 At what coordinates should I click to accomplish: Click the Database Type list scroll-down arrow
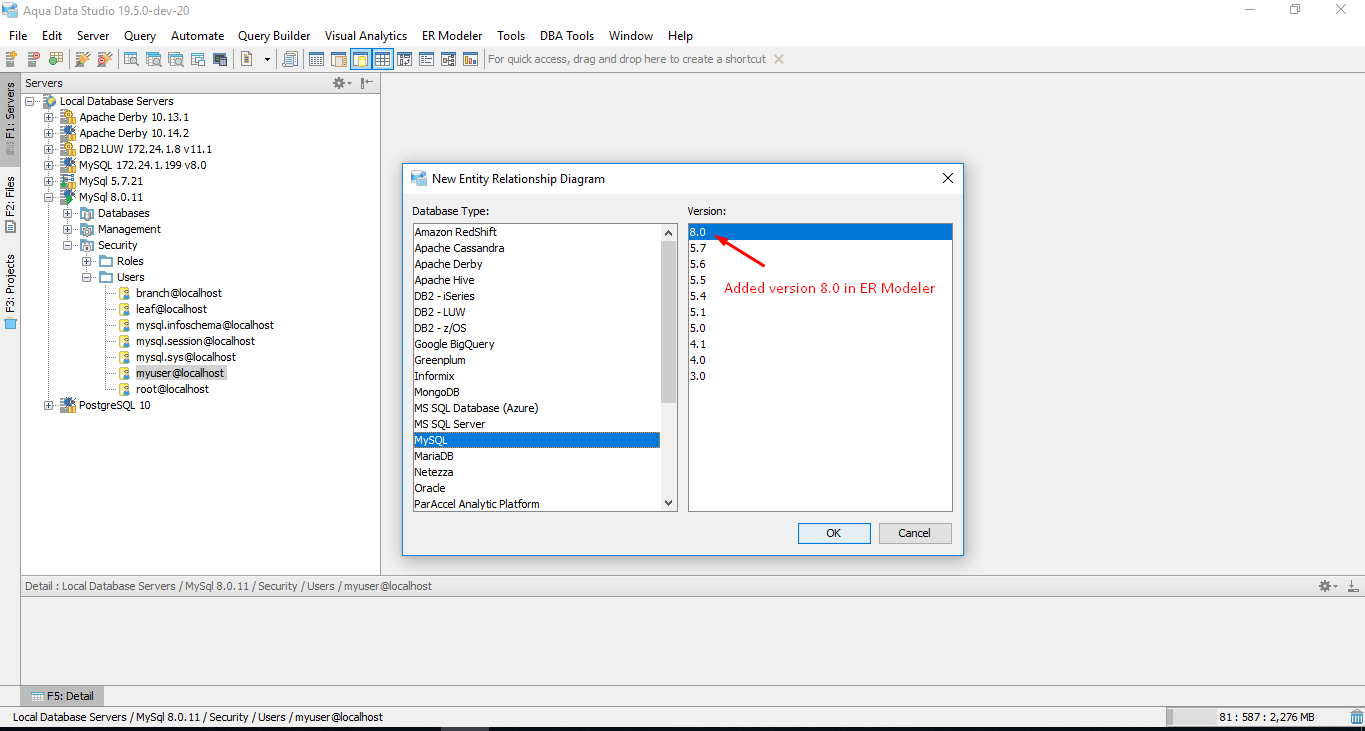tap(669, 503)
